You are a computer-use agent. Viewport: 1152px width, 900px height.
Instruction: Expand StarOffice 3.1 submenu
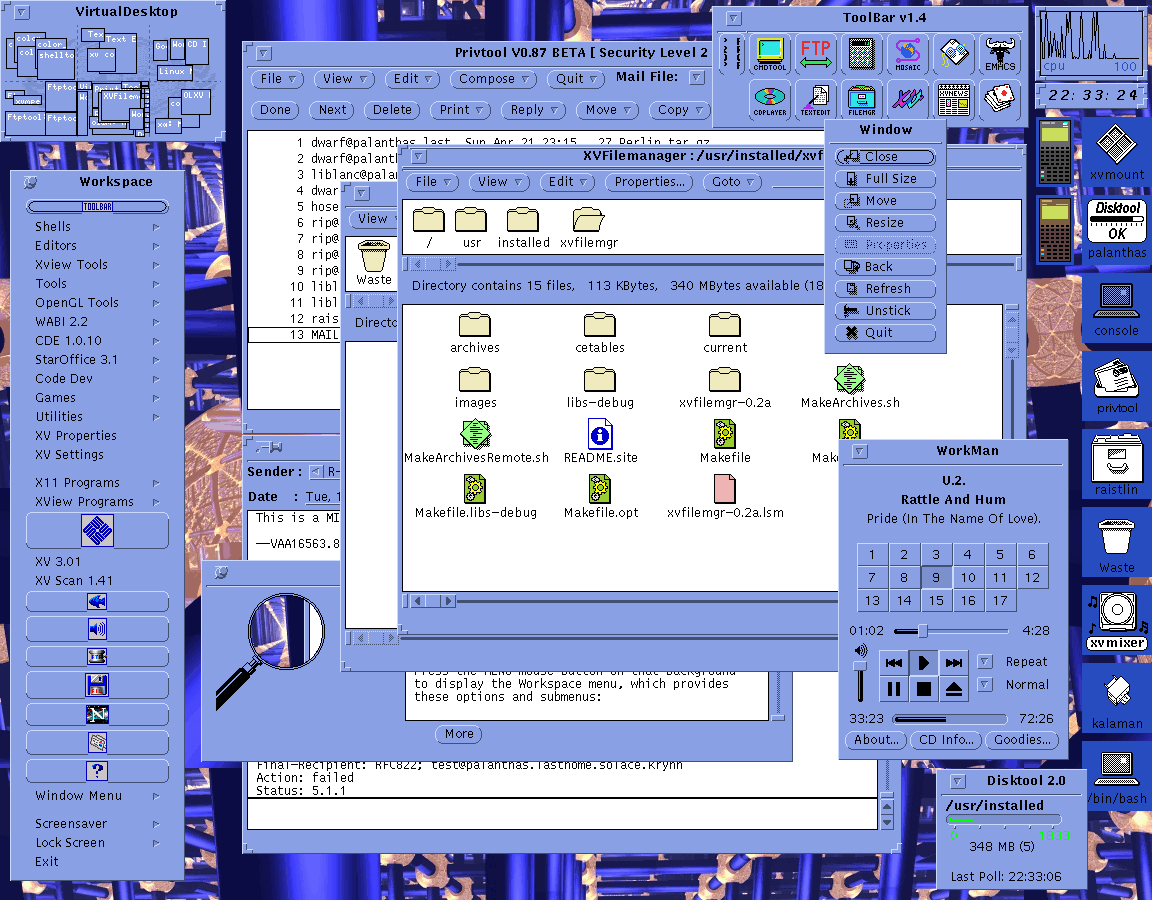pos(96,359)
